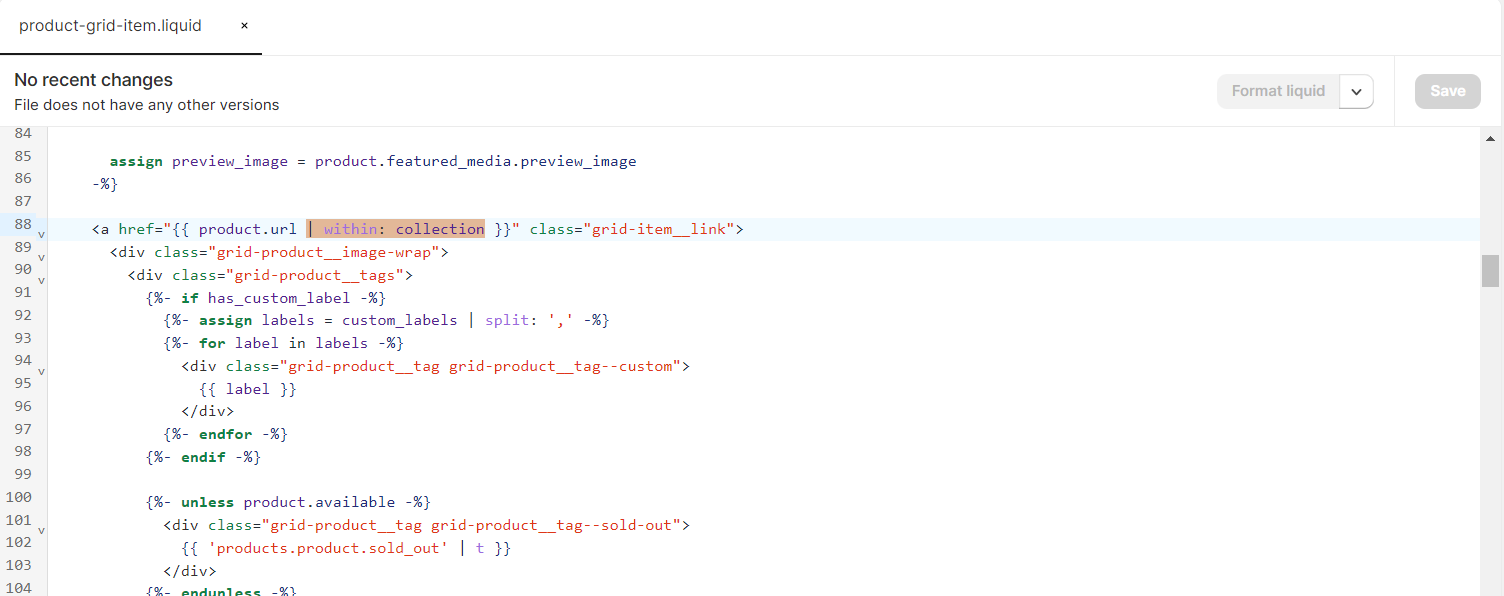Click the Save button

pos(1447,91)
